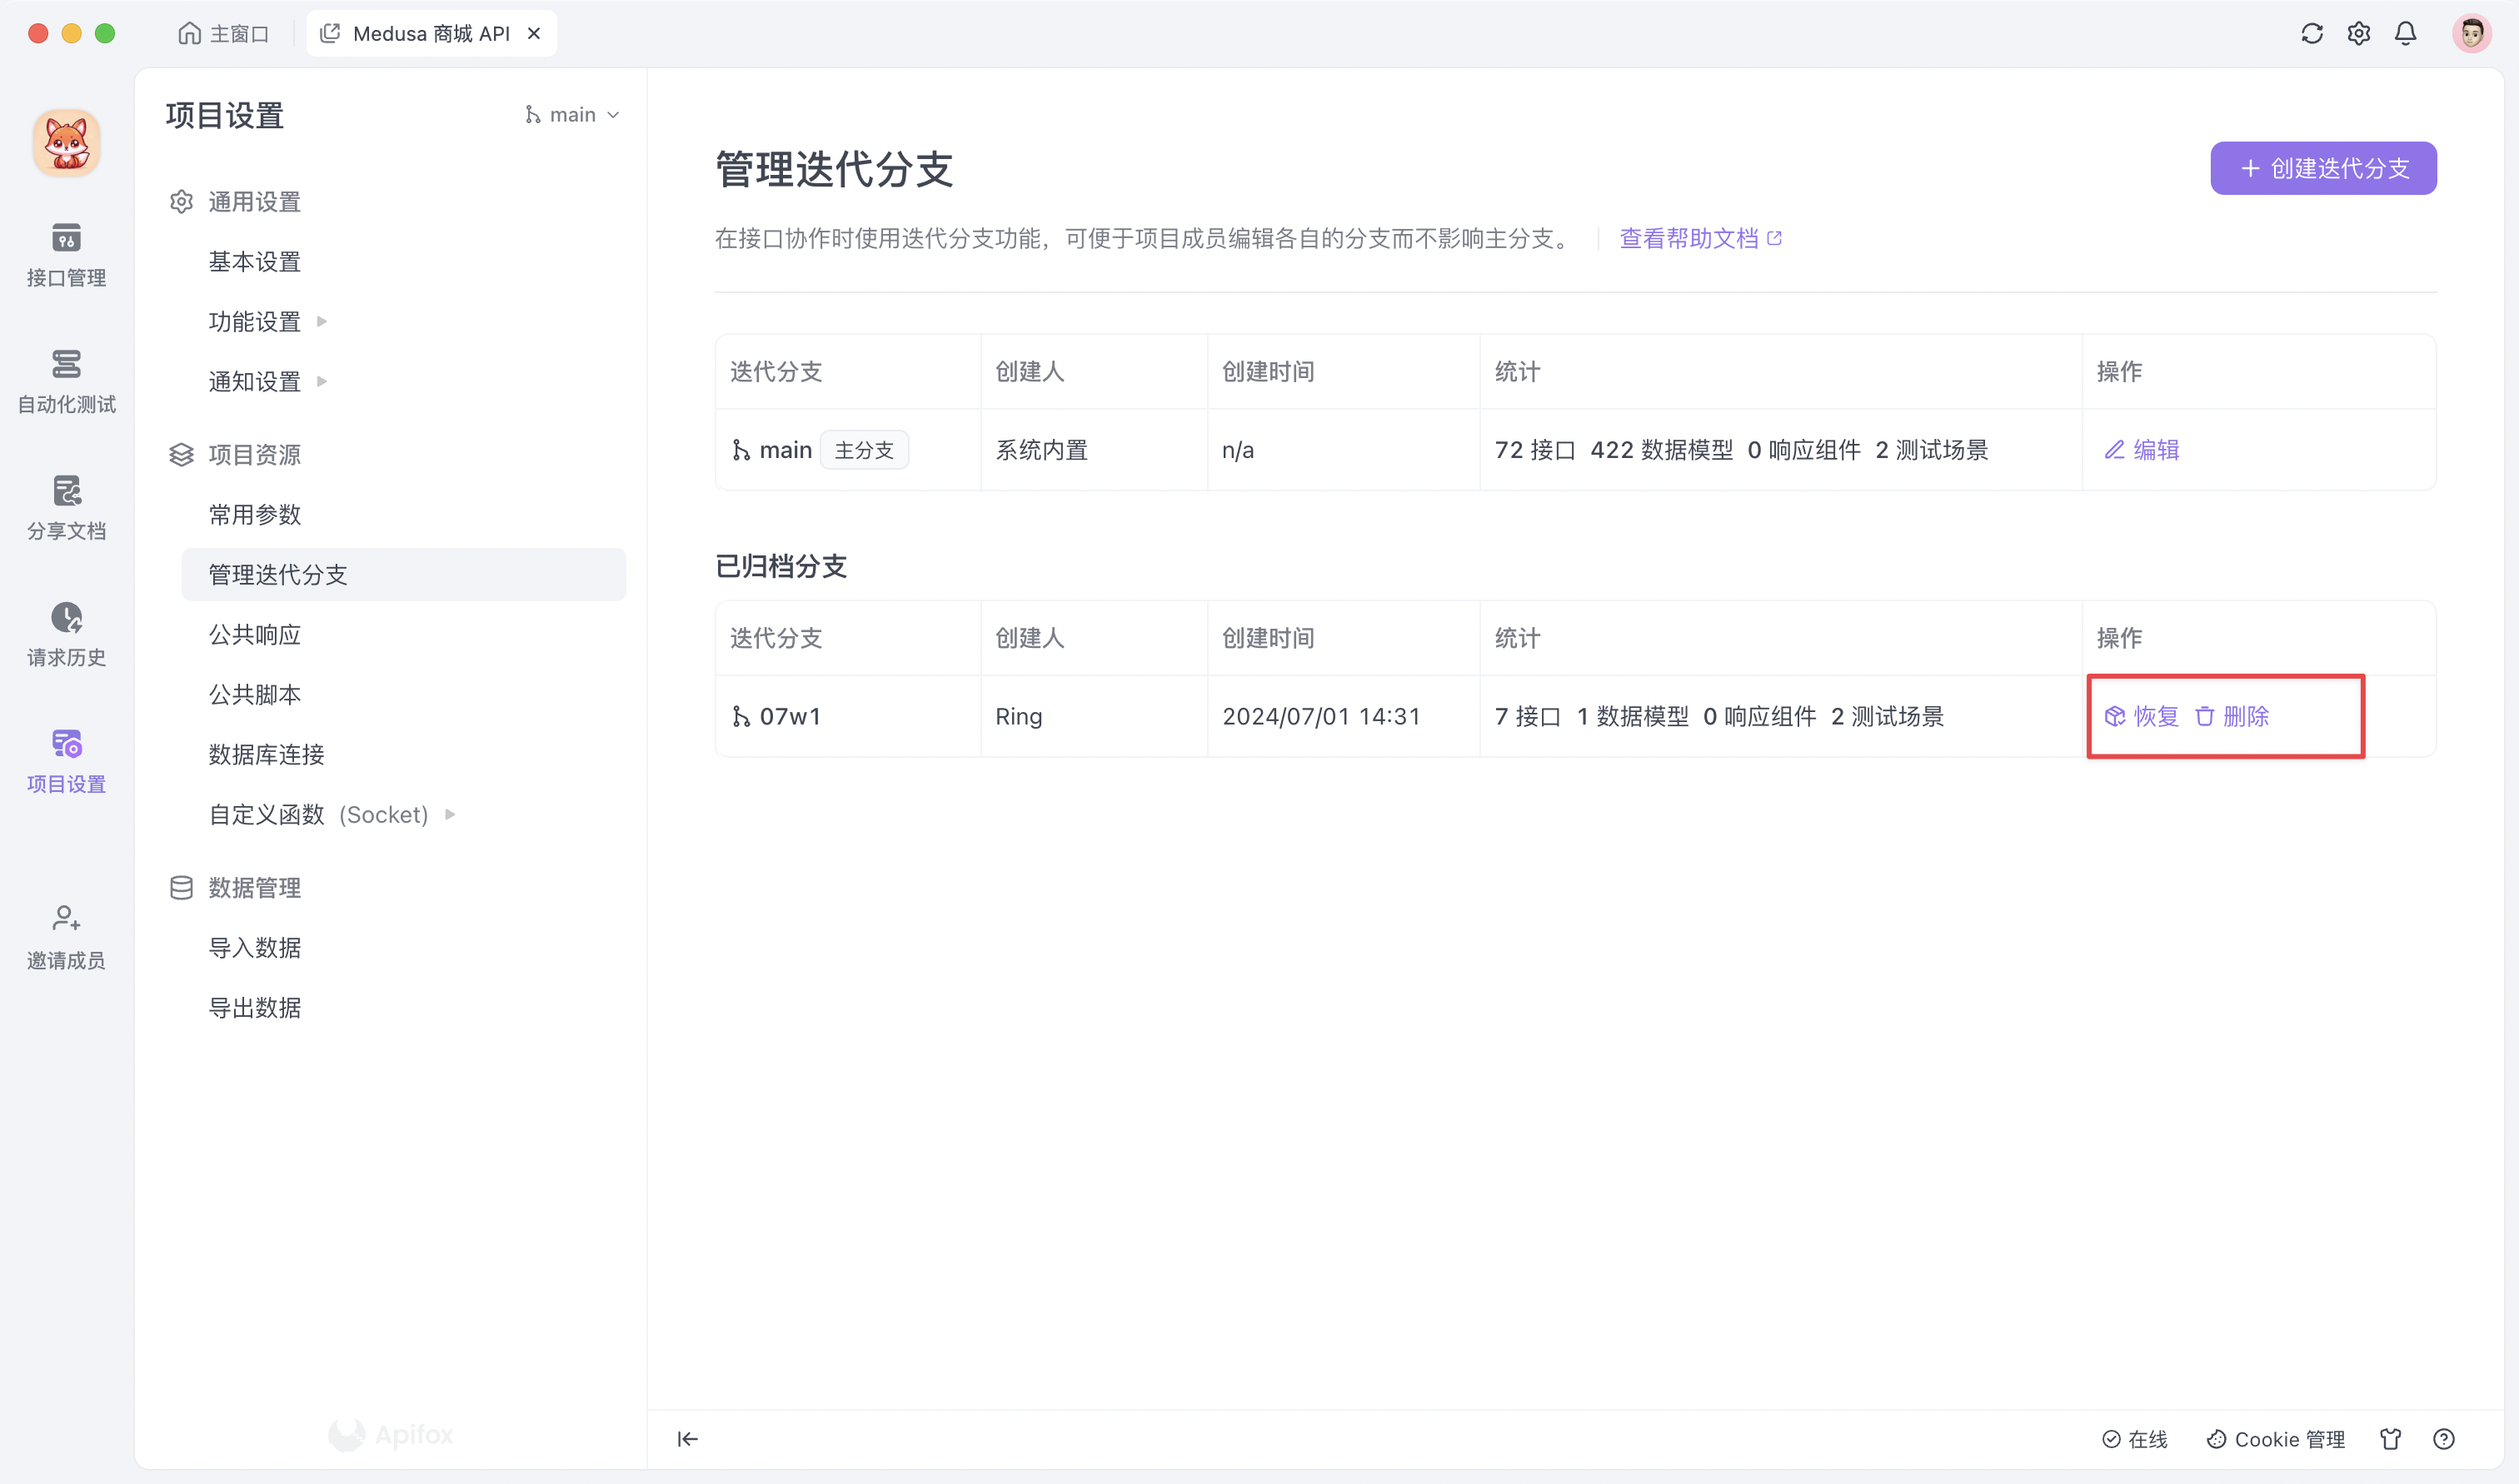2519x1484 pixels.
Task: Collapse the left panel with the arrow icon
Action: pos(687,1439)
